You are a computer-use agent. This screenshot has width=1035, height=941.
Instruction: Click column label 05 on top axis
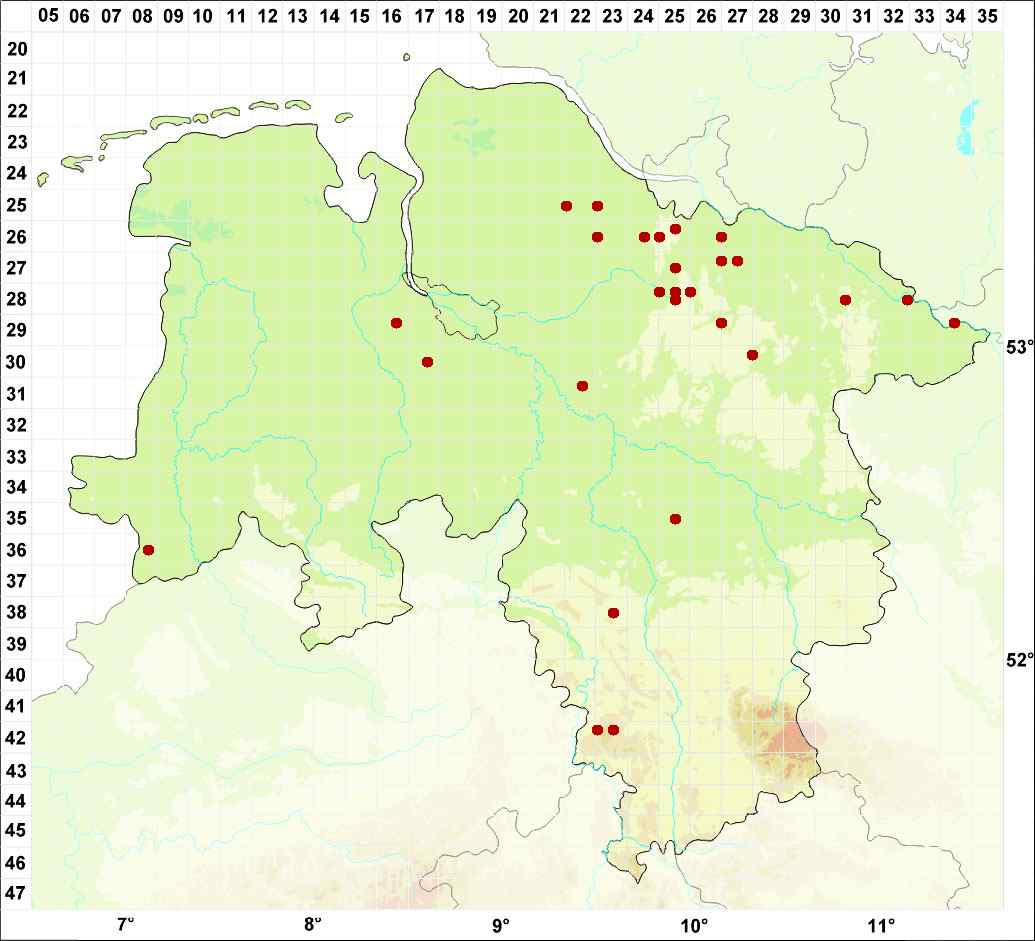tap(48, 15)
